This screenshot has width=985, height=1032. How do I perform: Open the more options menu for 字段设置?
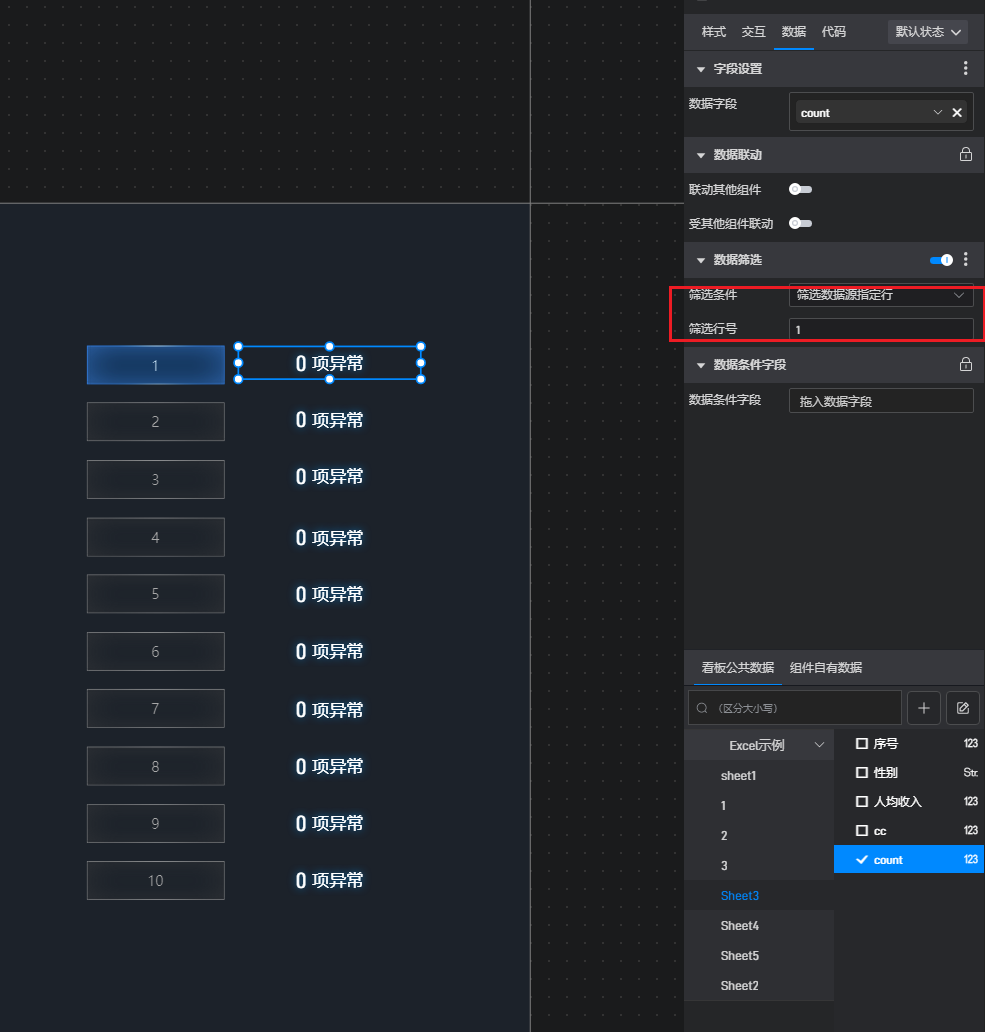tap(965, 69)
